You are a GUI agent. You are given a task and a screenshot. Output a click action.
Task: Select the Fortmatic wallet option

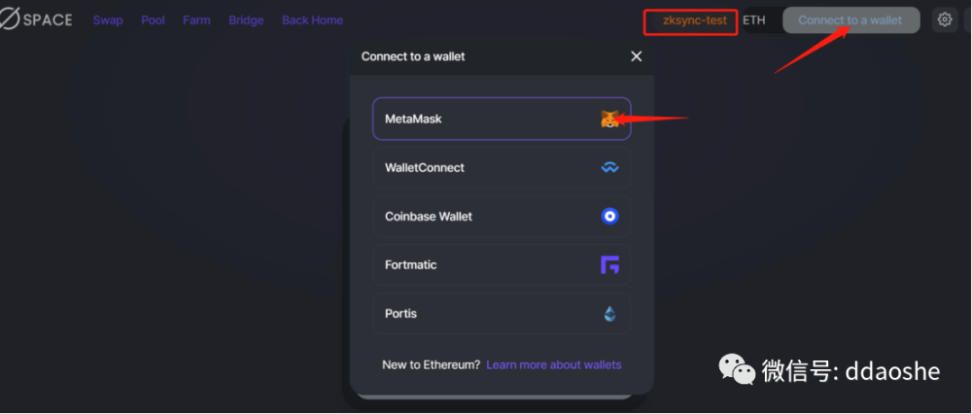coord(480,265)
